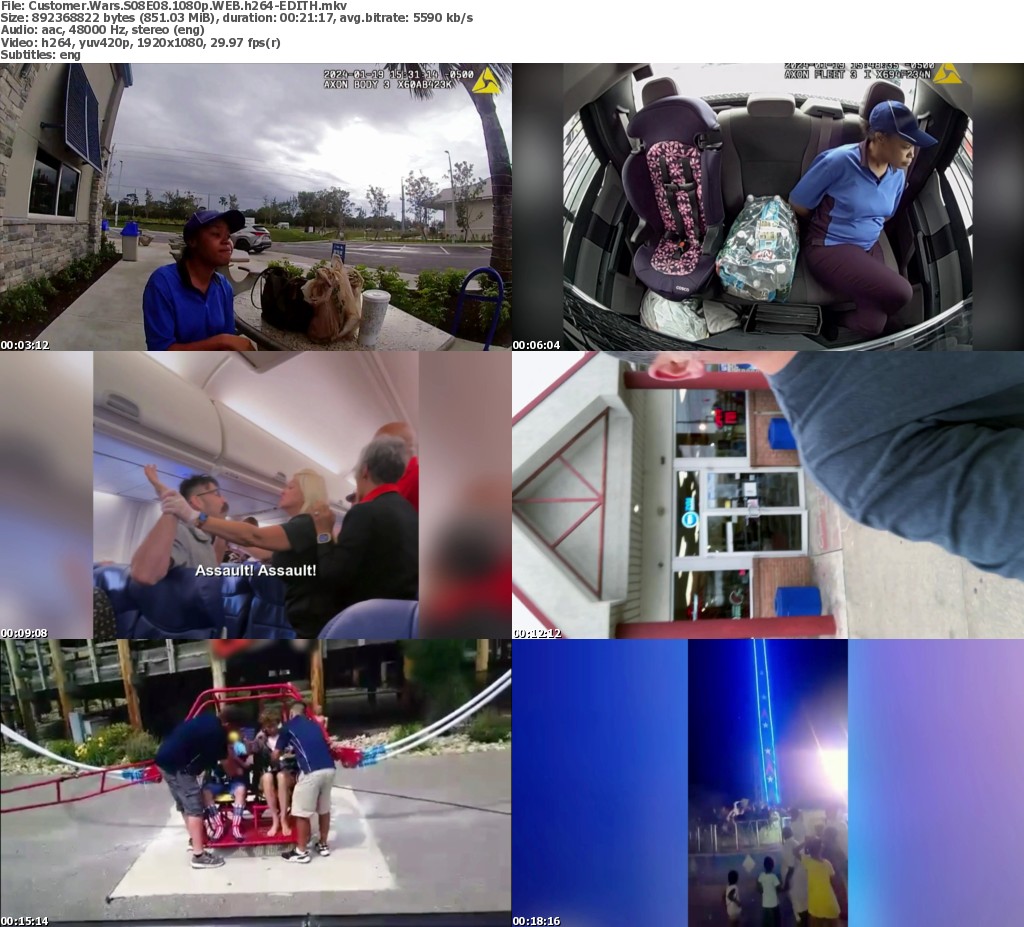Click the yellow Axon logo in first thumbnail
This screenshot has width=1024, height=927.
click(486, 80)
